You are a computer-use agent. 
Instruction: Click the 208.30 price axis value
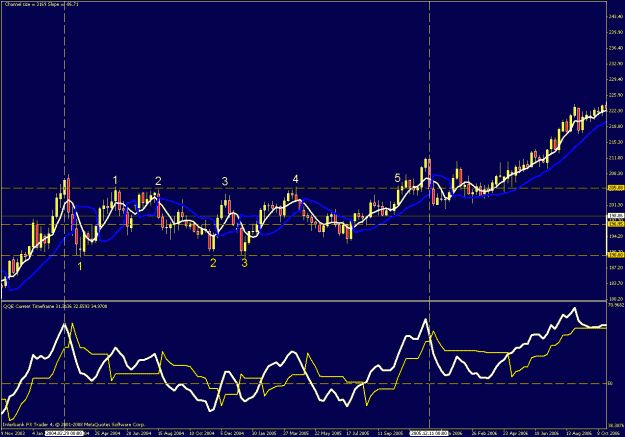(616, 173)
